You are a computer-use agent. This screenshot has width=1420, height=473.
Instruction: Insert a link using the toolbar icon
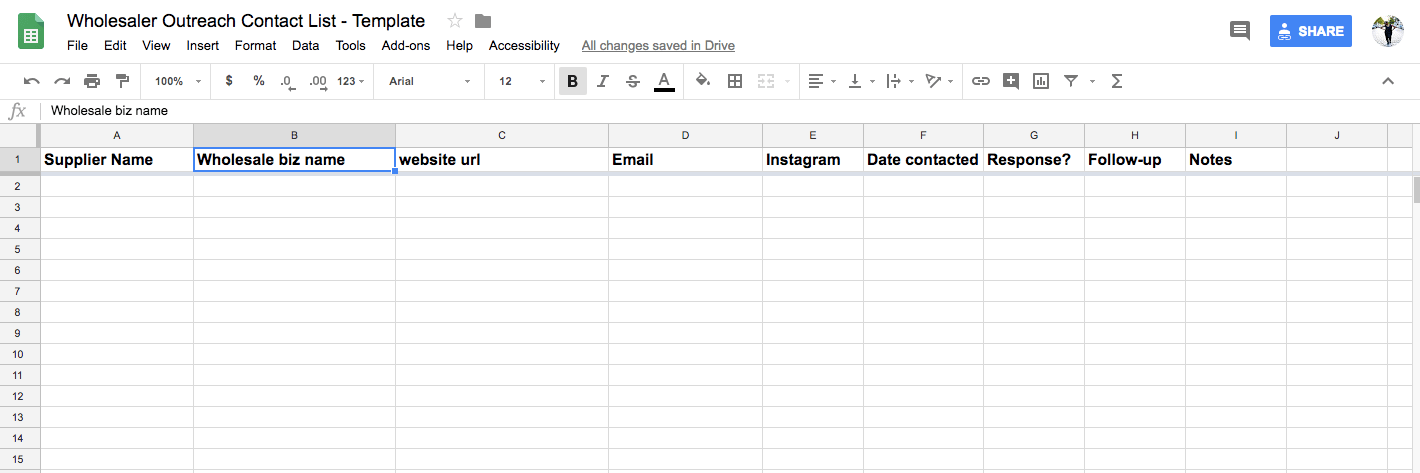coord(981,81)
